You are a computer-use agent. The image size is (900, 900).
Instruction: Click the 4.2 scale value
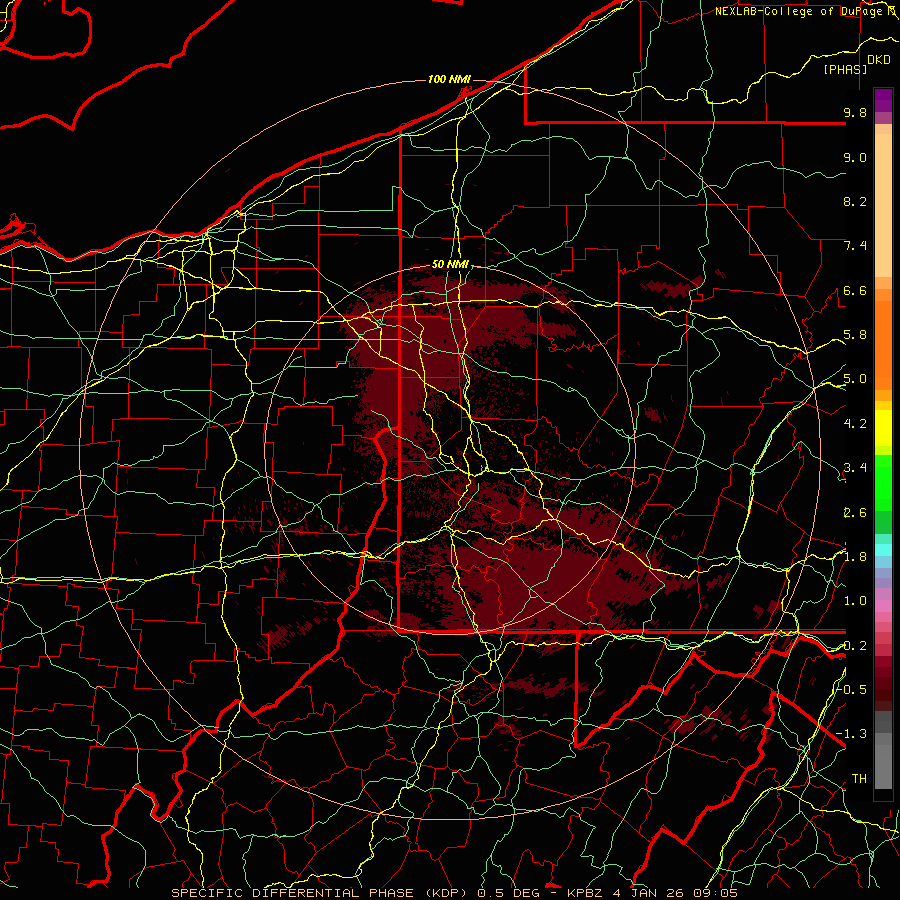[x=855, y=424]
